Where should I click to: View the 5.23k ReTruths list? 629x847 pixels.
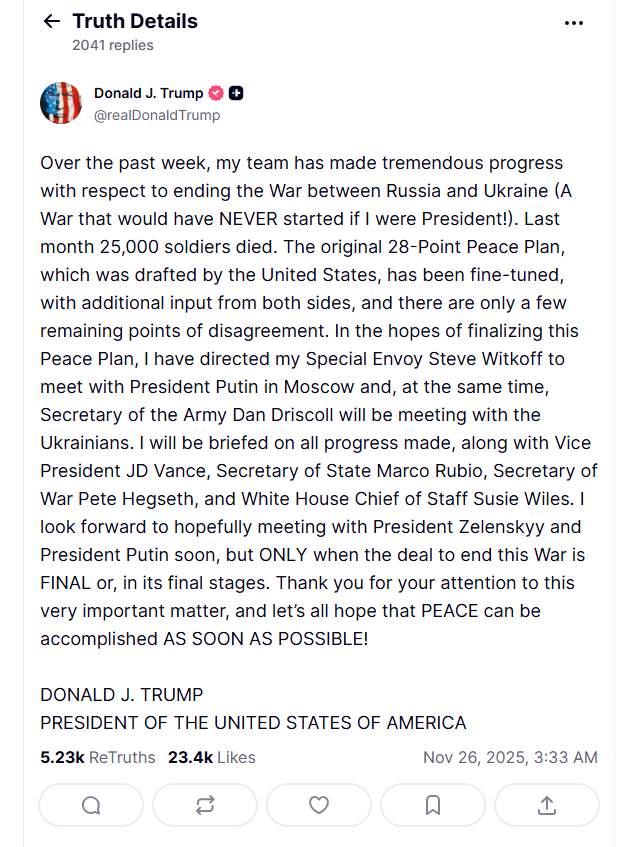pos(98,757)
